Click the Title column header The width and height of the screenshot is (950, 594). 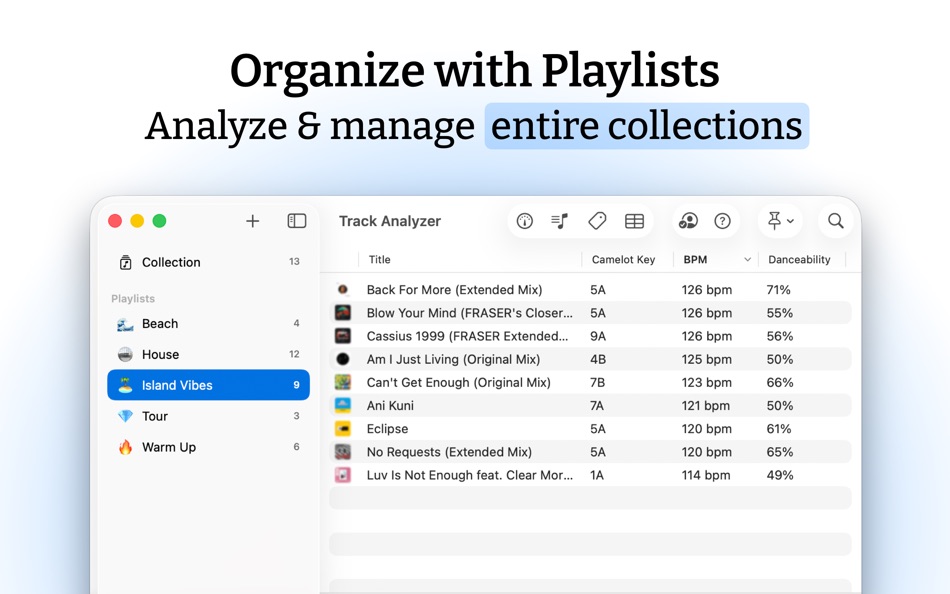point(379,259)
